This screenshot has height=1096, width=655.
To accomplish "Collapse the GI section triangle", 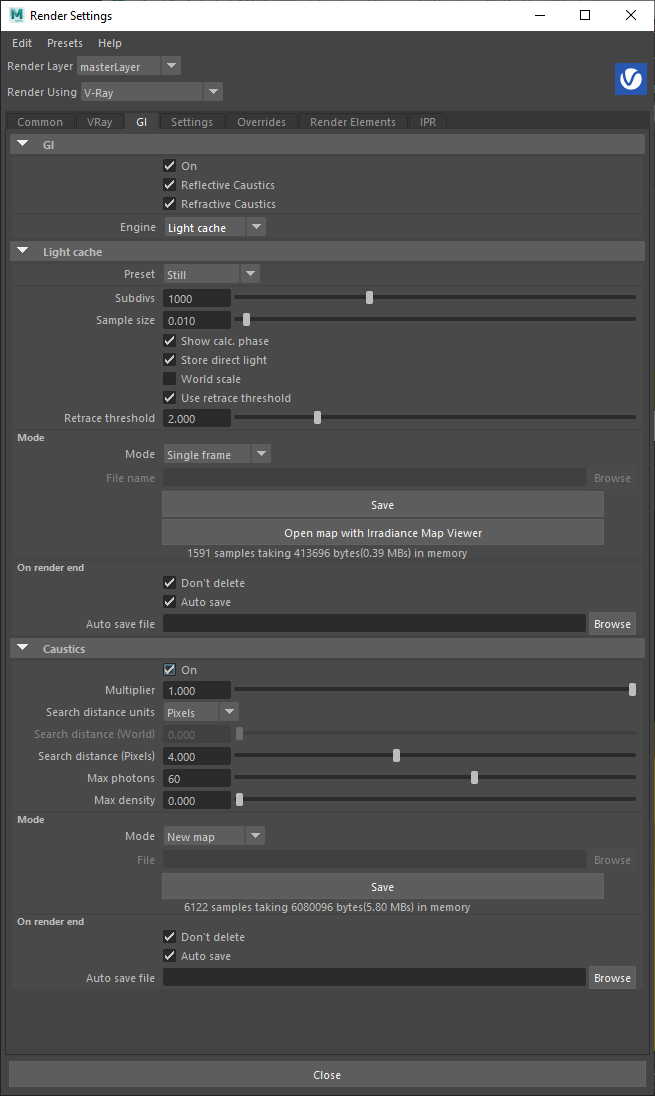I will pyautogui.click(x=23, y=145).
